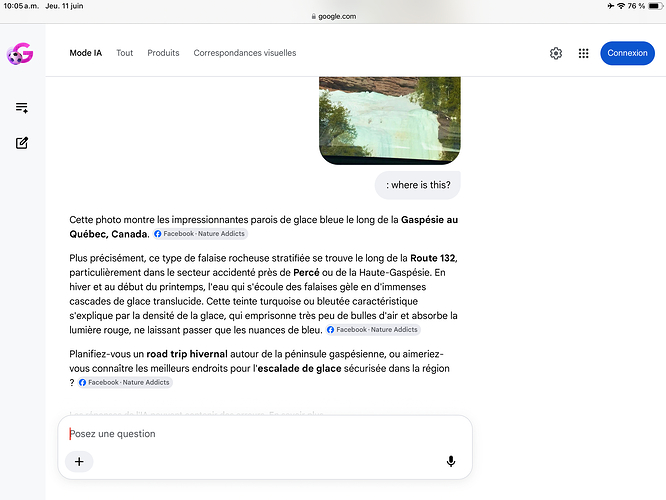Image resolution: width=666 pixels, height=500 pixels.
Task: Tap the airplane mode status icon
Action: [x=611, y=6]
